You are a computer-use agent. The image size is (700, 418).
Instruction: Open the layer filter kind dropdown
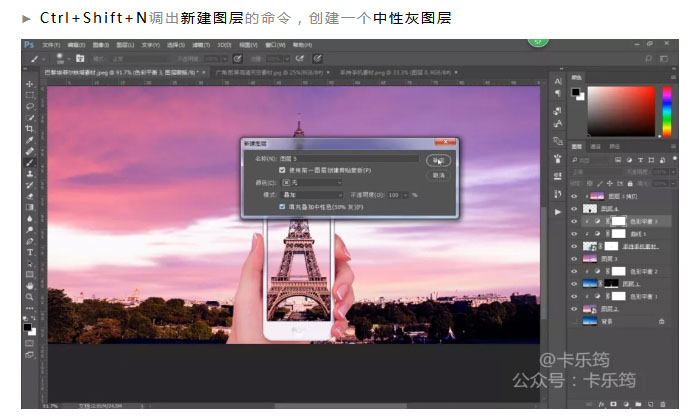(591, 160)
